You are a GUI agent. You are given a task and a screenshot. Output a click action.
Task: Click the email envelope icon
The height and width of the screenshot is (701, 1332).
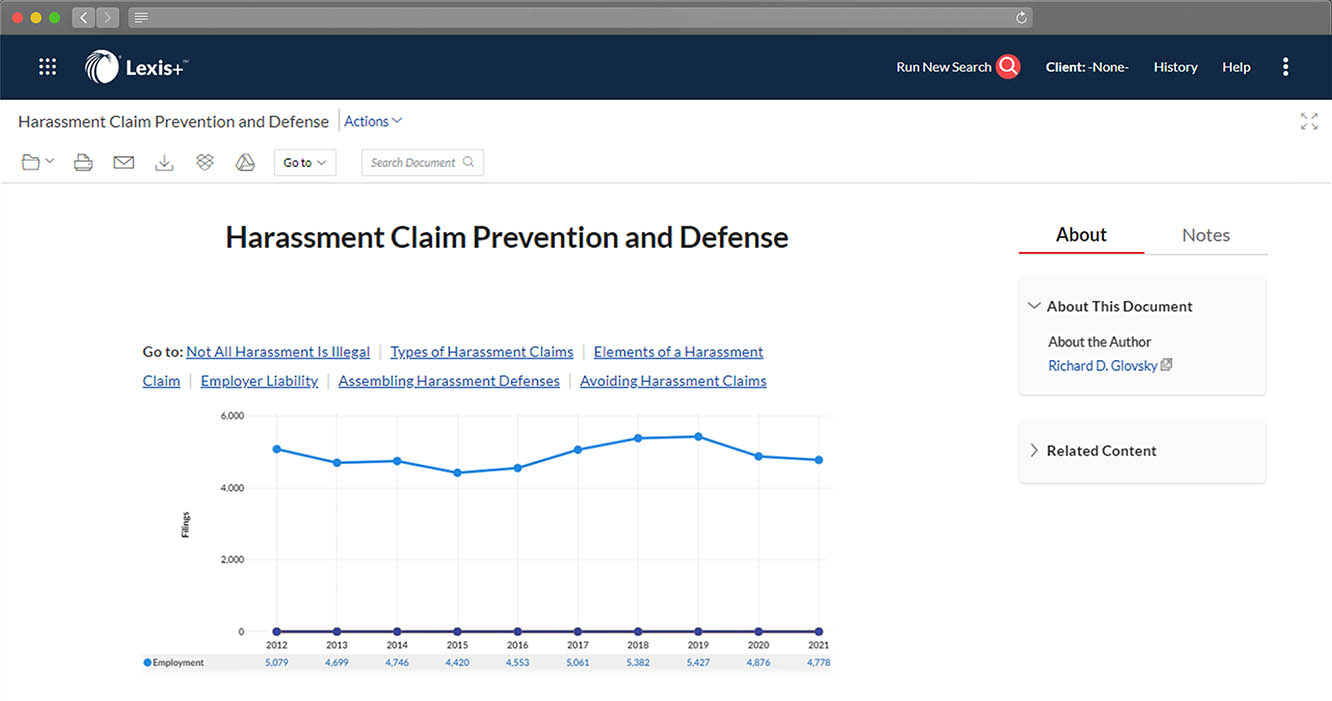point(124,162)
